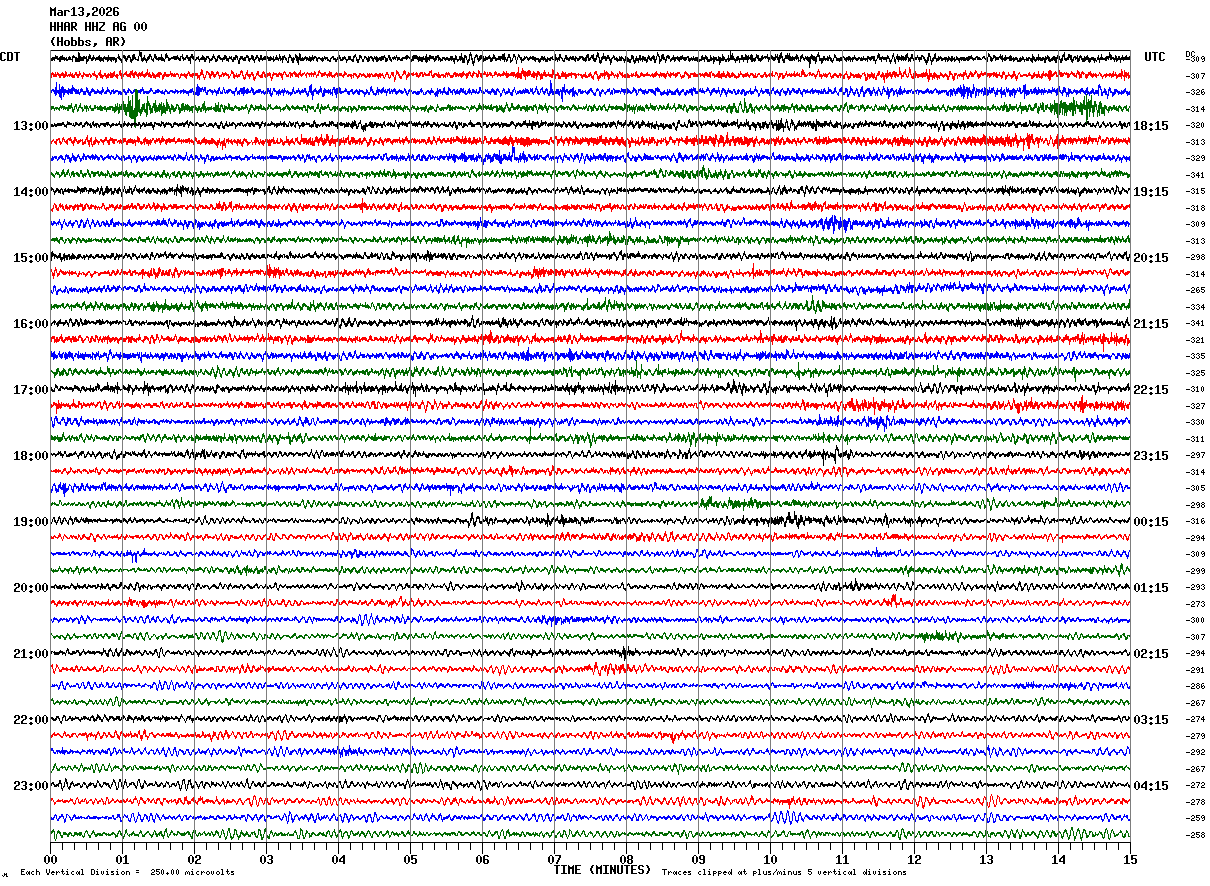Click the DC offset value -316
Viewport: 1210px width, 886px height.
coord(1195,521)
